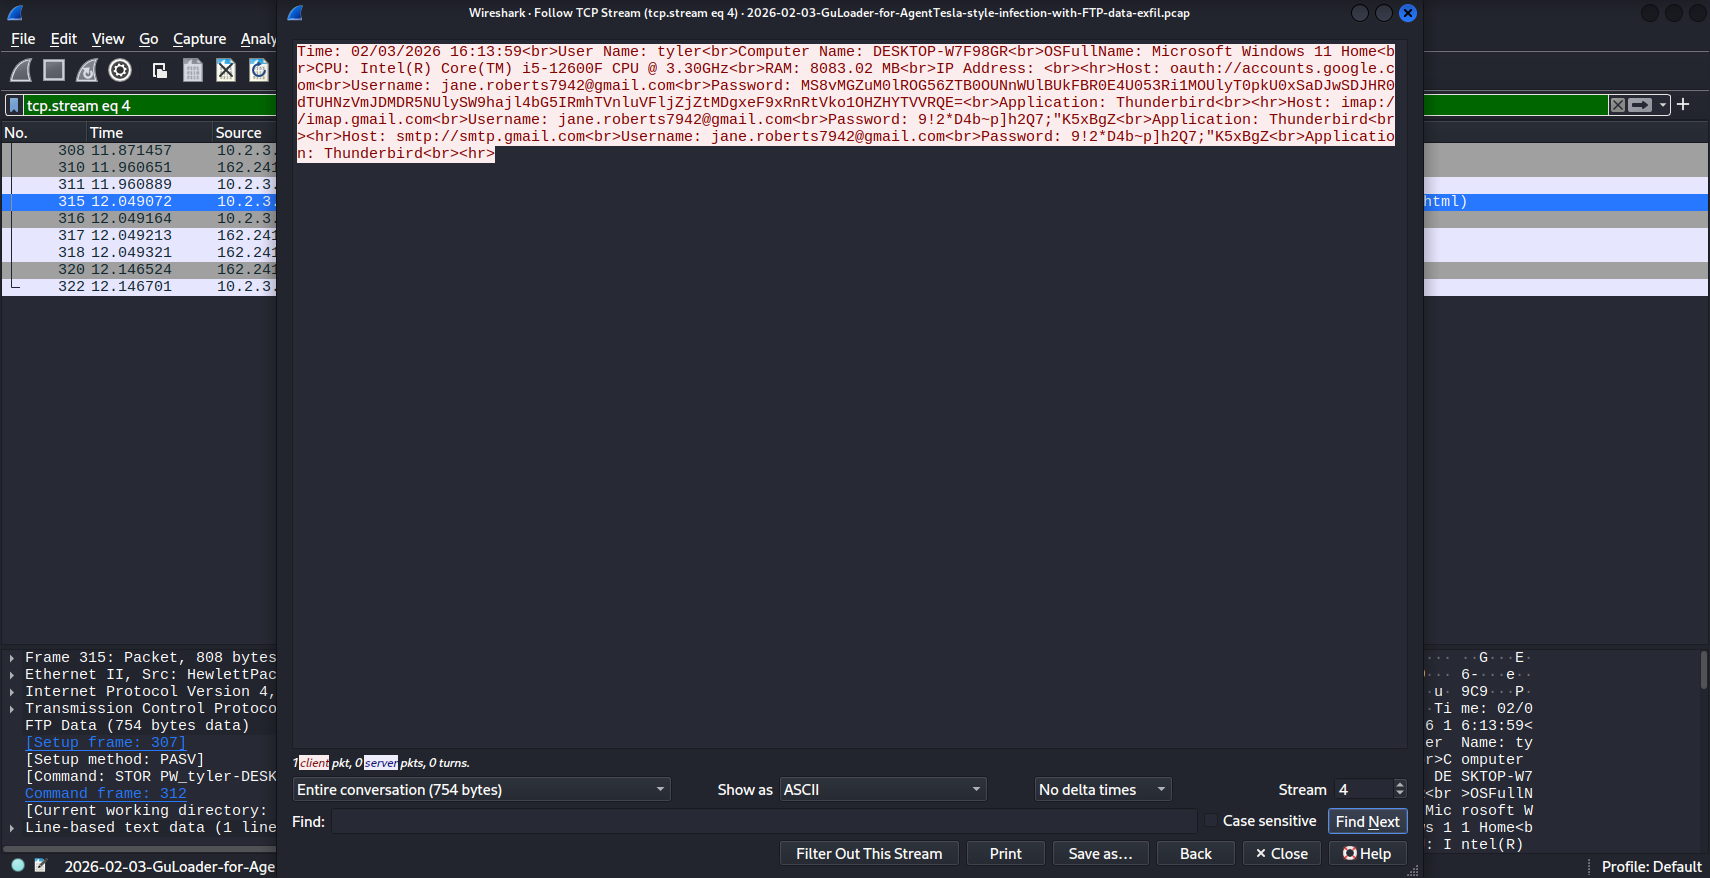The height and width of the screenshot is (878, 1710).
Task: Click the Print button
Action: 1006,854
